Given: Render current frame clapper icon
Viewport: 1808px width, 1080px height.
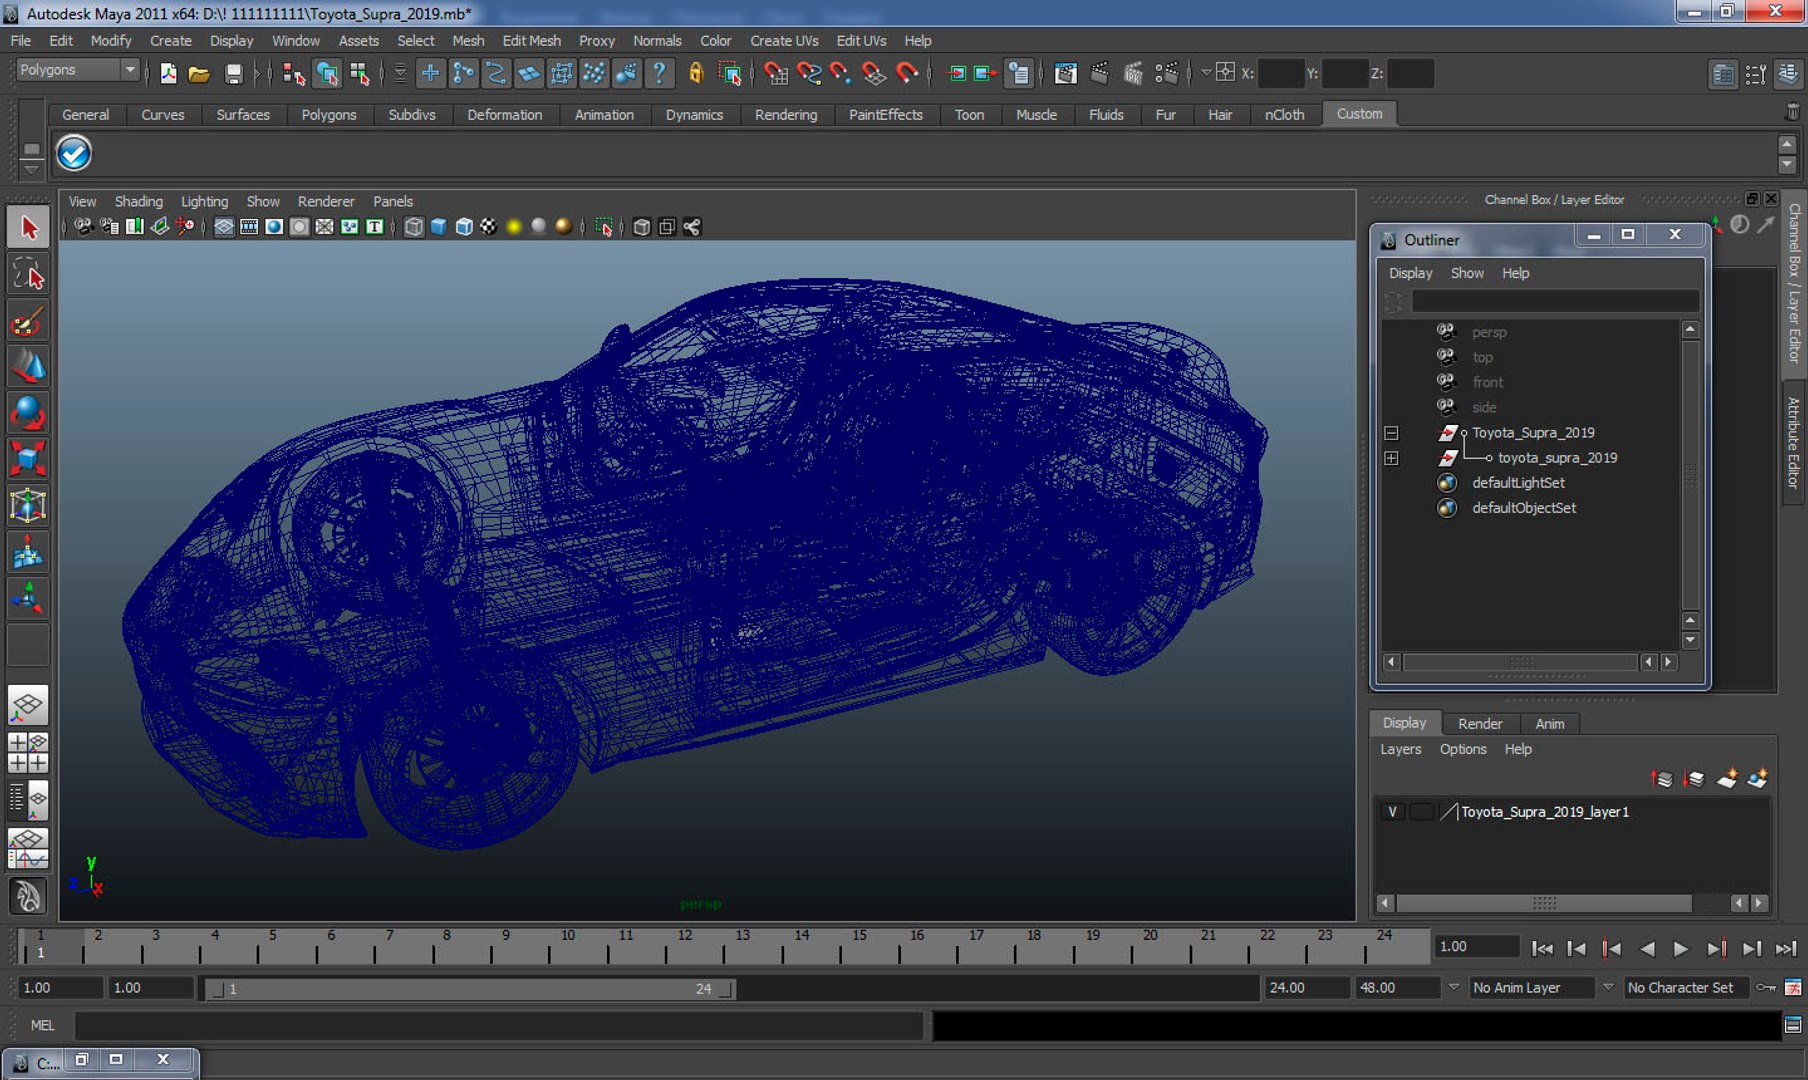Looking at the screenshot, I should pyautogui.click(x=1099, y=73).
